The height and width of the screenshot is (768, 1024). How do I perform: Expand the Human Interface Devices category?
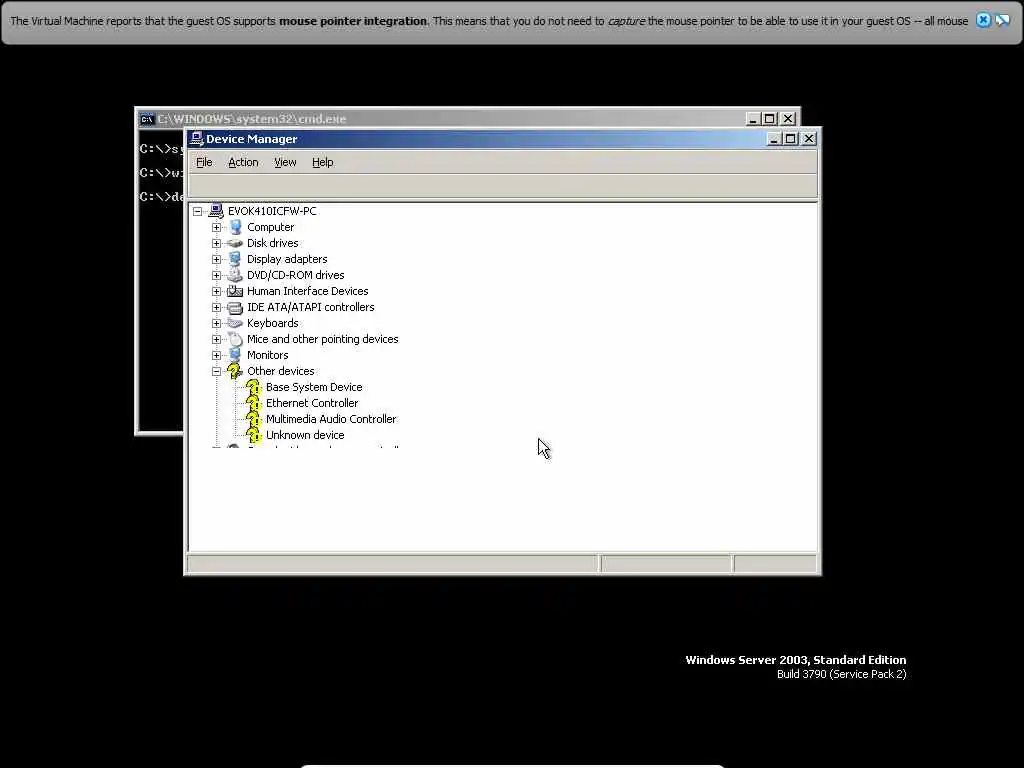click(216, 291)
